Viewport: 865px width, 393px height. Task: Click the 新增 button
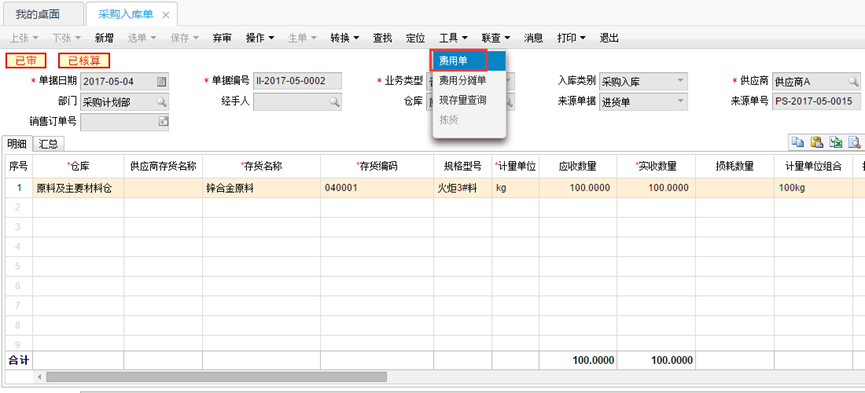[x=104, y=38]
